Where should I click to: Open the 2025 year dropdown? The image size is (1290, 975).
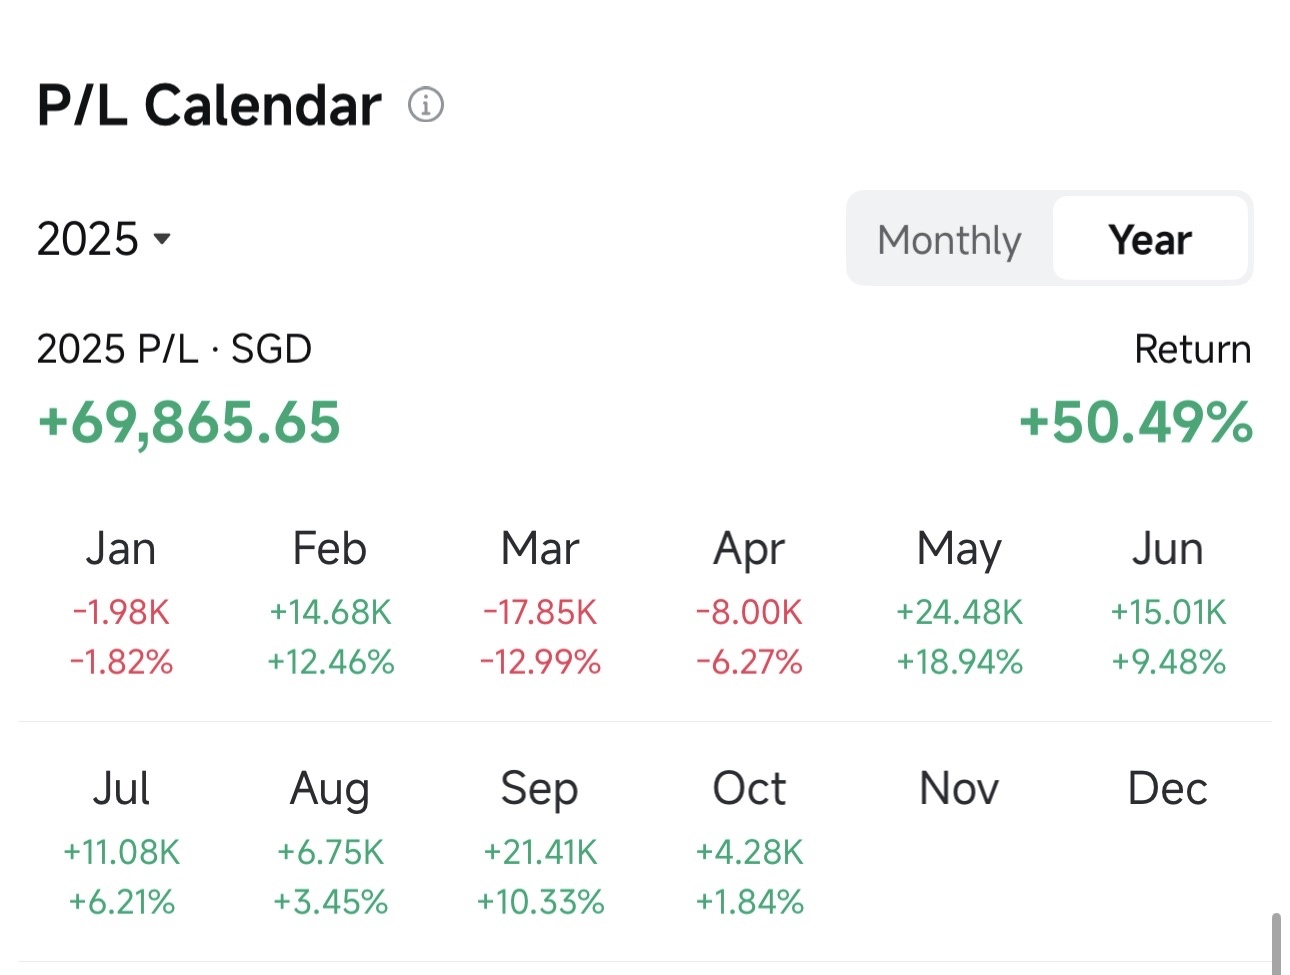tap(104, 239)
